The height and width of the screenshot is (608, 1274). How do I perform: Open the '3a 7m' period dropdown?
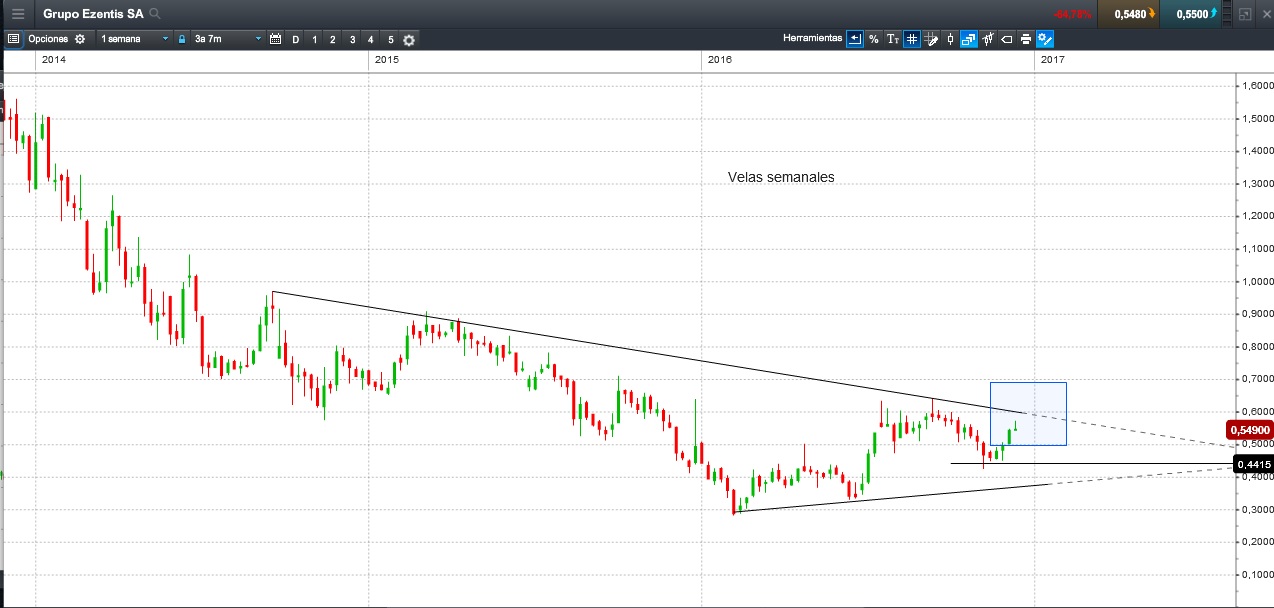pos(228,39)
